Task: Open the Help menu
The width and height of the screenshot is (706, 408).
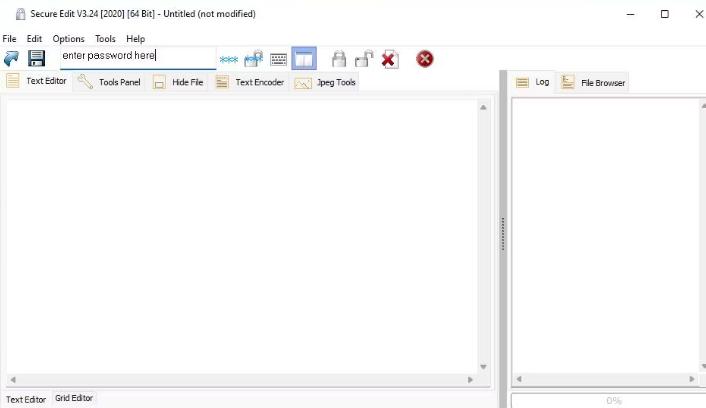Action: [136, 39]
